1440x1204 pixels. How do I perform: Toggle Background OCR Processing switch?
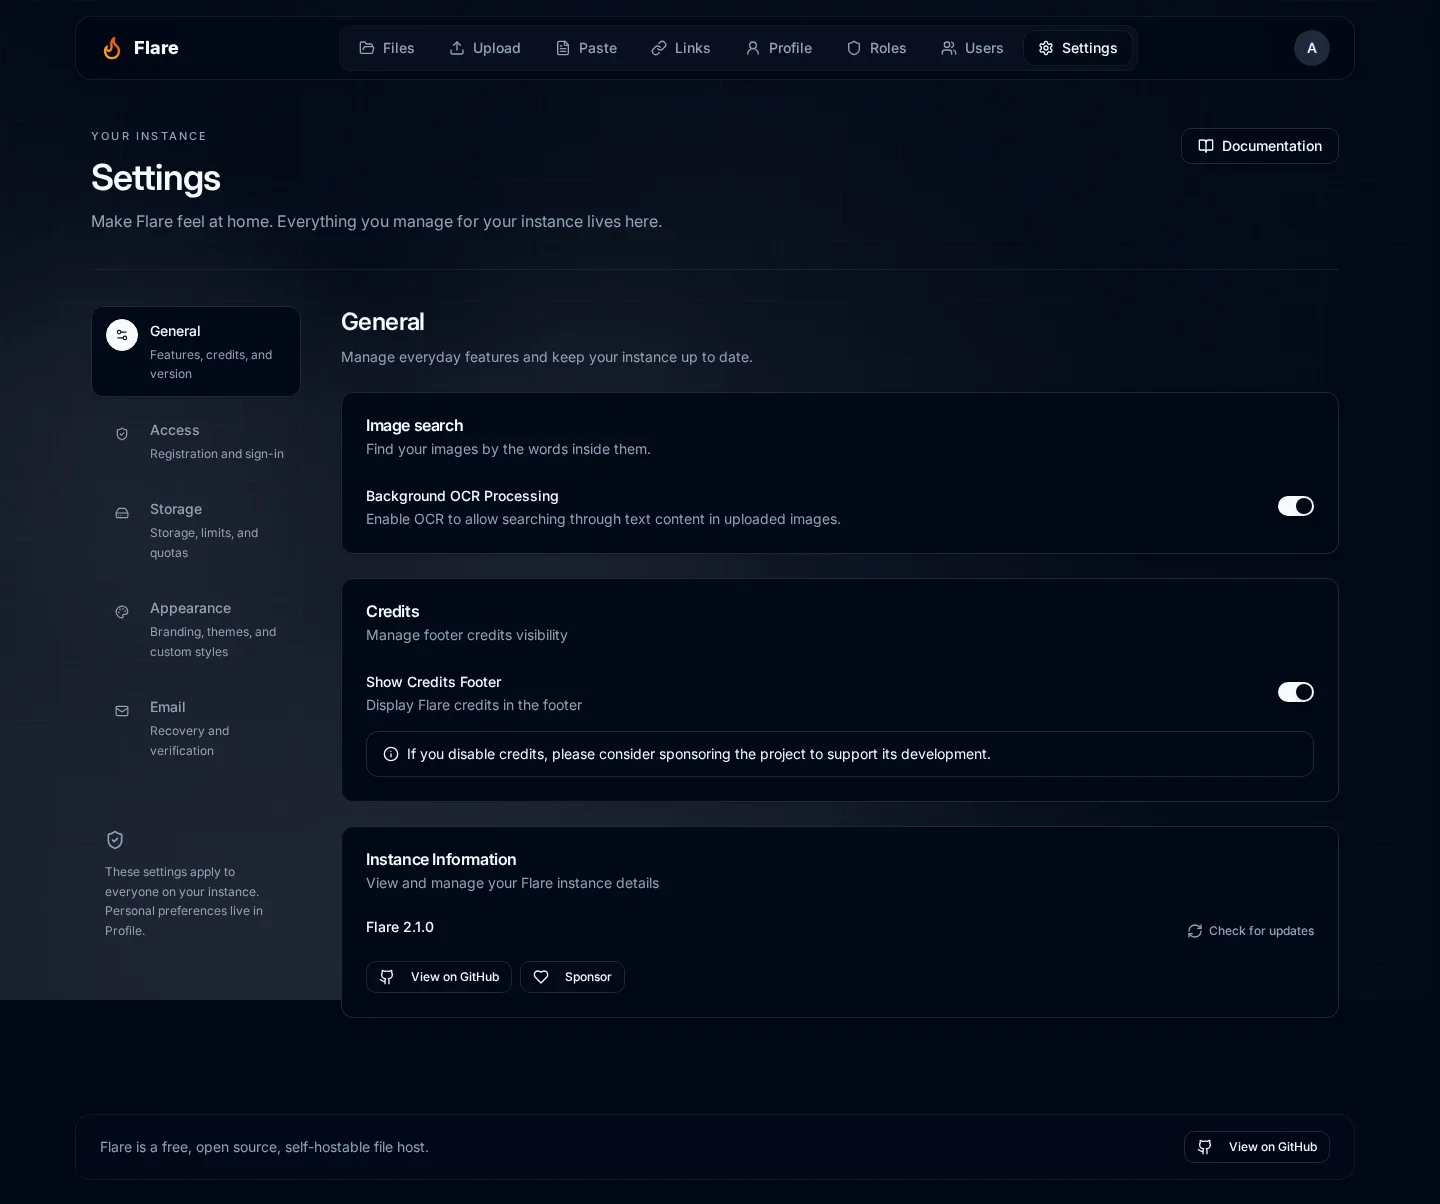point(1296,506)
